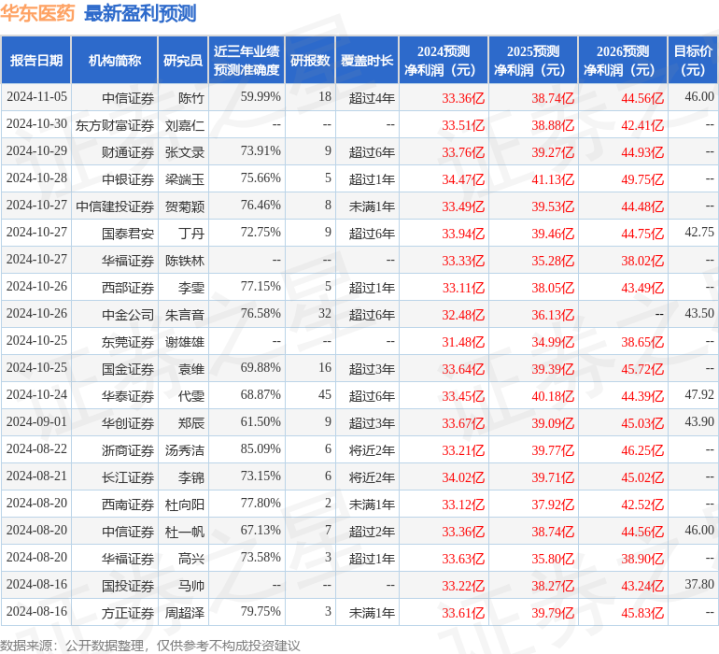Click the 华东医药 title text
The height and width of the screenshot is (654, 719).
pyautogui.click(x=38, y=13)
